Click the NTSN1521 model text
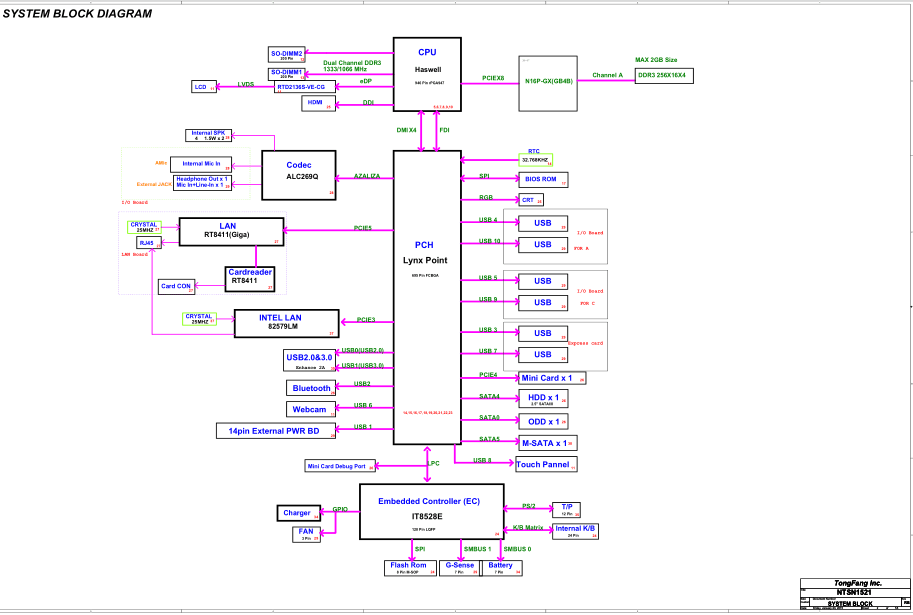The width and height of the screenshot is (913, 615). 854,592
